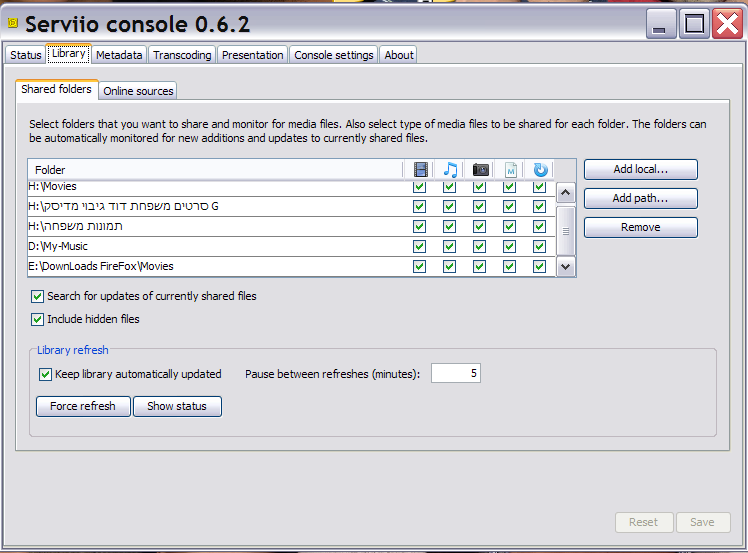
Task: Click the folder list scrollbar thumb
Action: pos(565,230)
